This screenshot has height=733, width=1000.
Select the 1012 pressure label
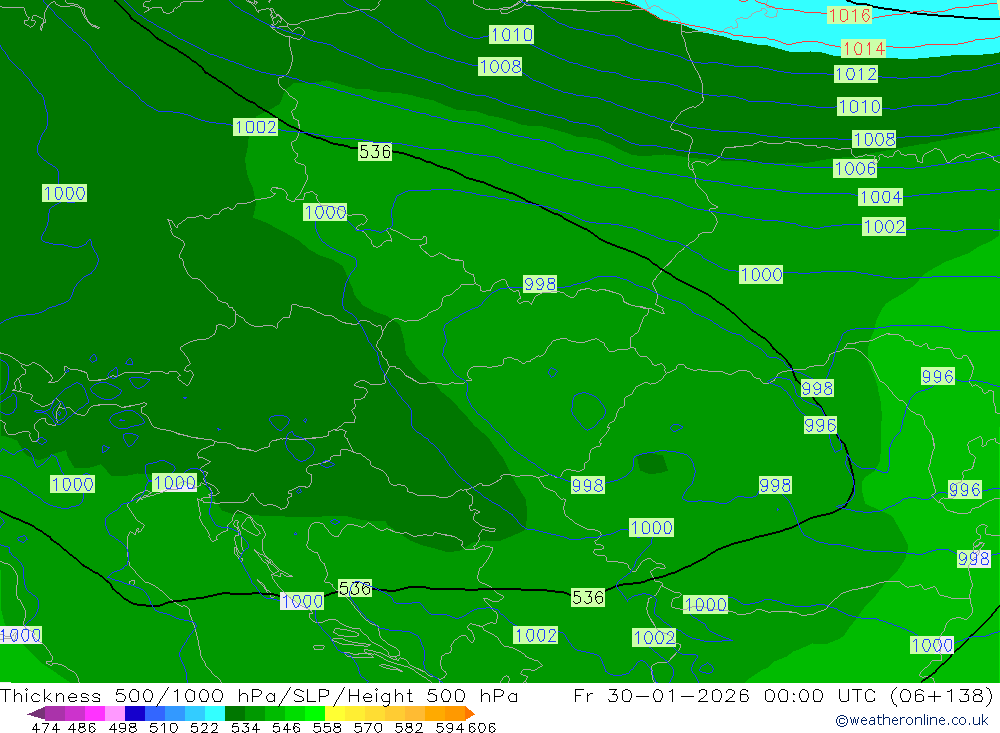[856, 74]
